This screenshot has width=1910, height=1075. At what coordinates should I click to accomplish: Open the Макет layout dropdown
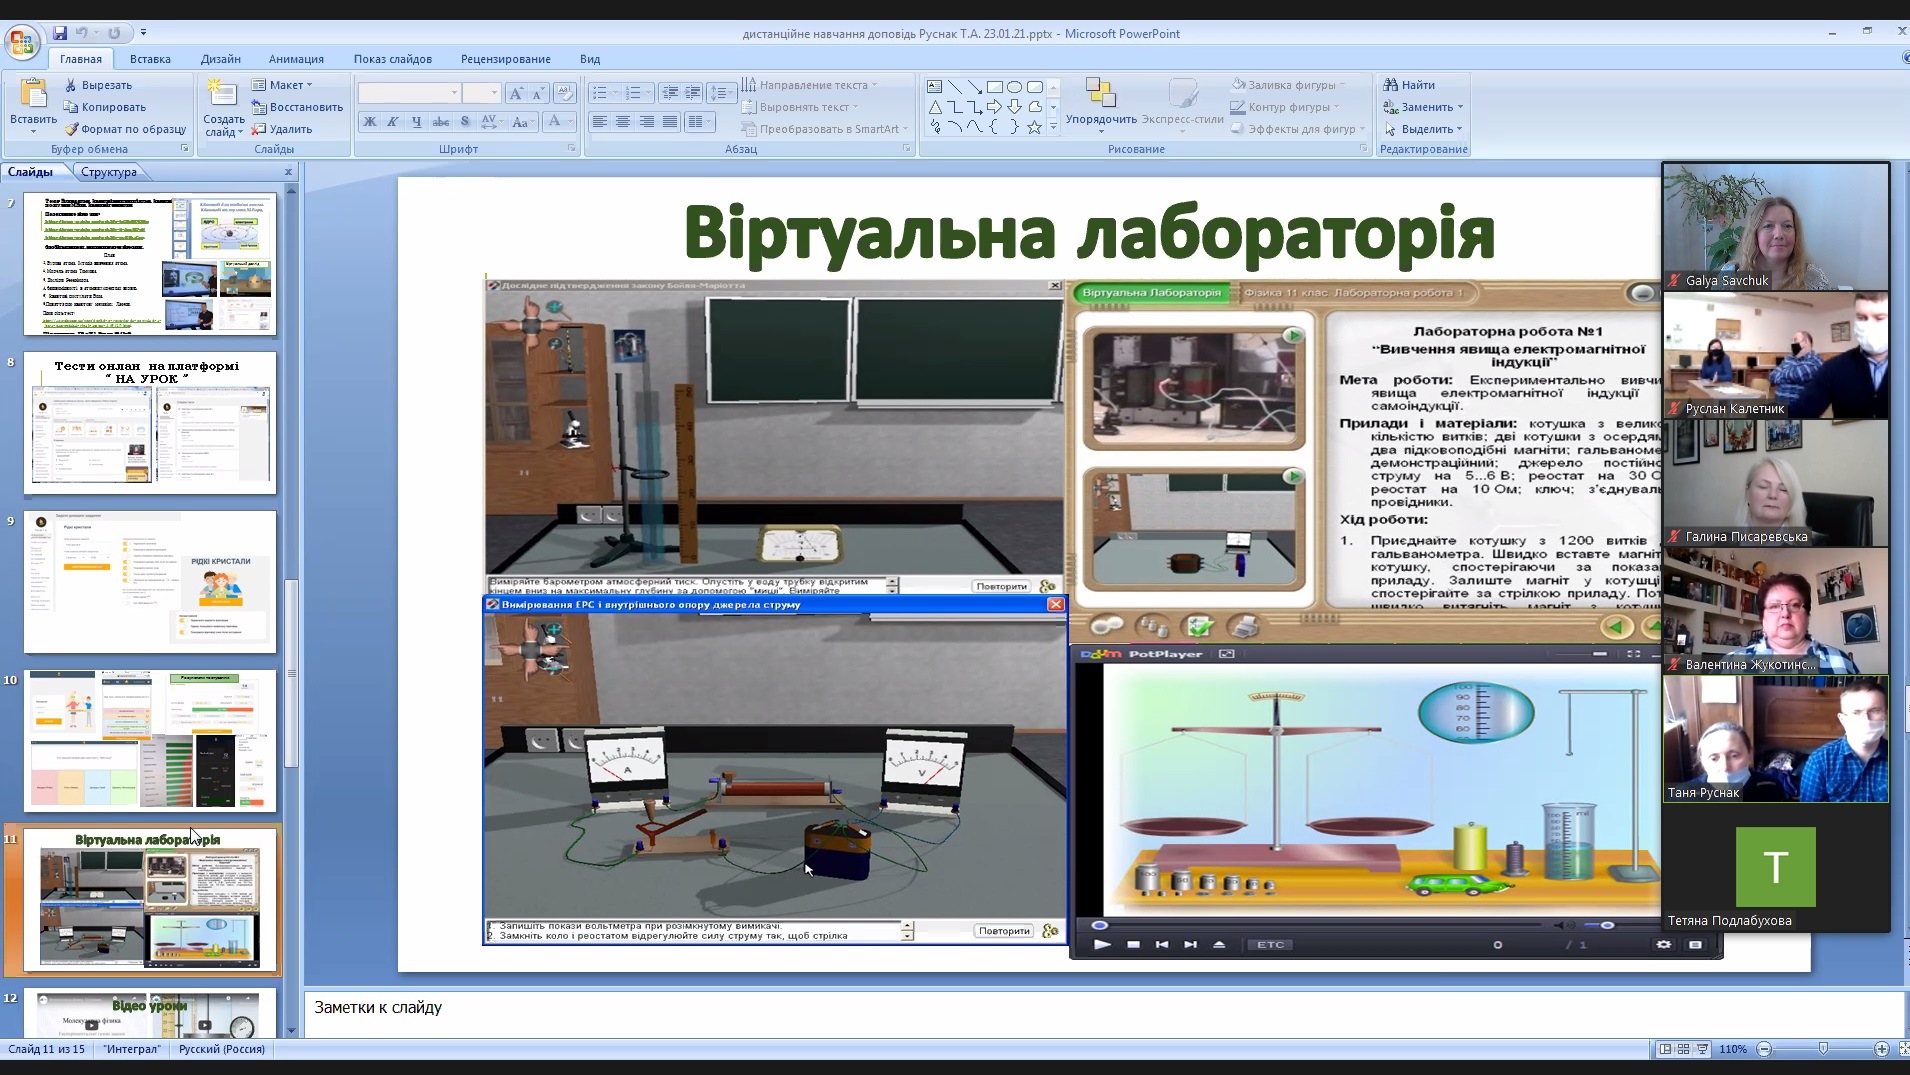(282, 85)
